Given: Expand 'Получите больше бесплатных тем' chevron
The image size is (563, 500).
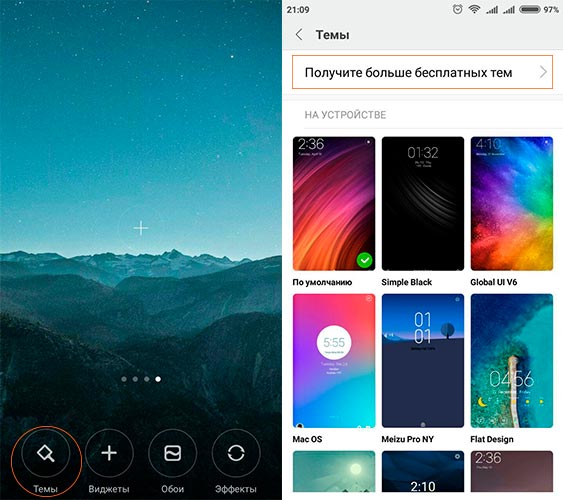Looking at the screenshot, I should pos(543,72).
